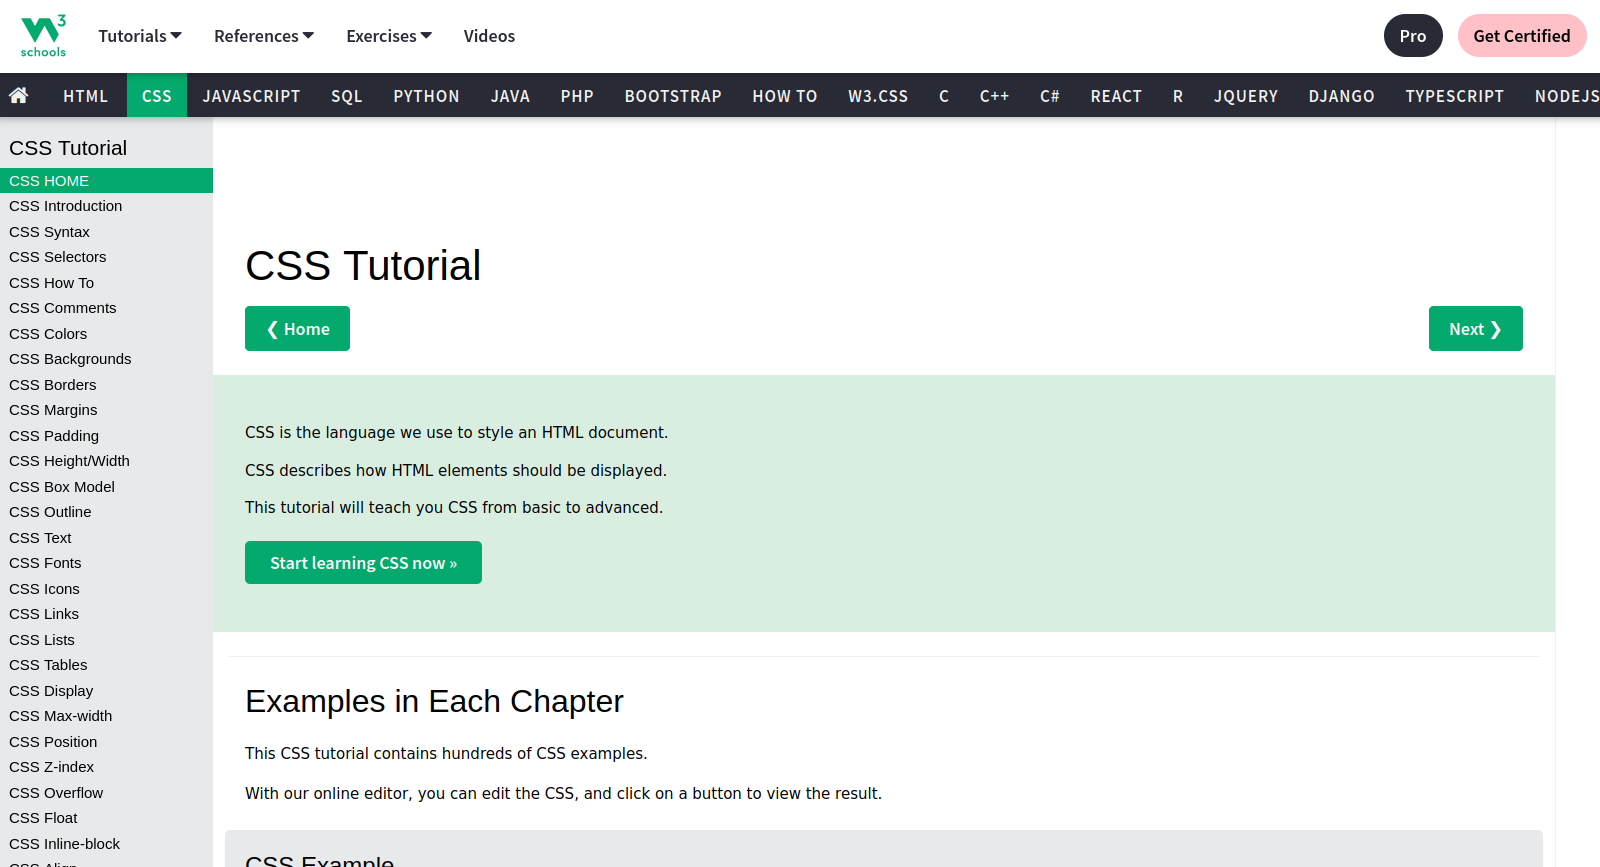Select HTML in the topic bar
1600x867 pixels.
click(x=85, y=96)
